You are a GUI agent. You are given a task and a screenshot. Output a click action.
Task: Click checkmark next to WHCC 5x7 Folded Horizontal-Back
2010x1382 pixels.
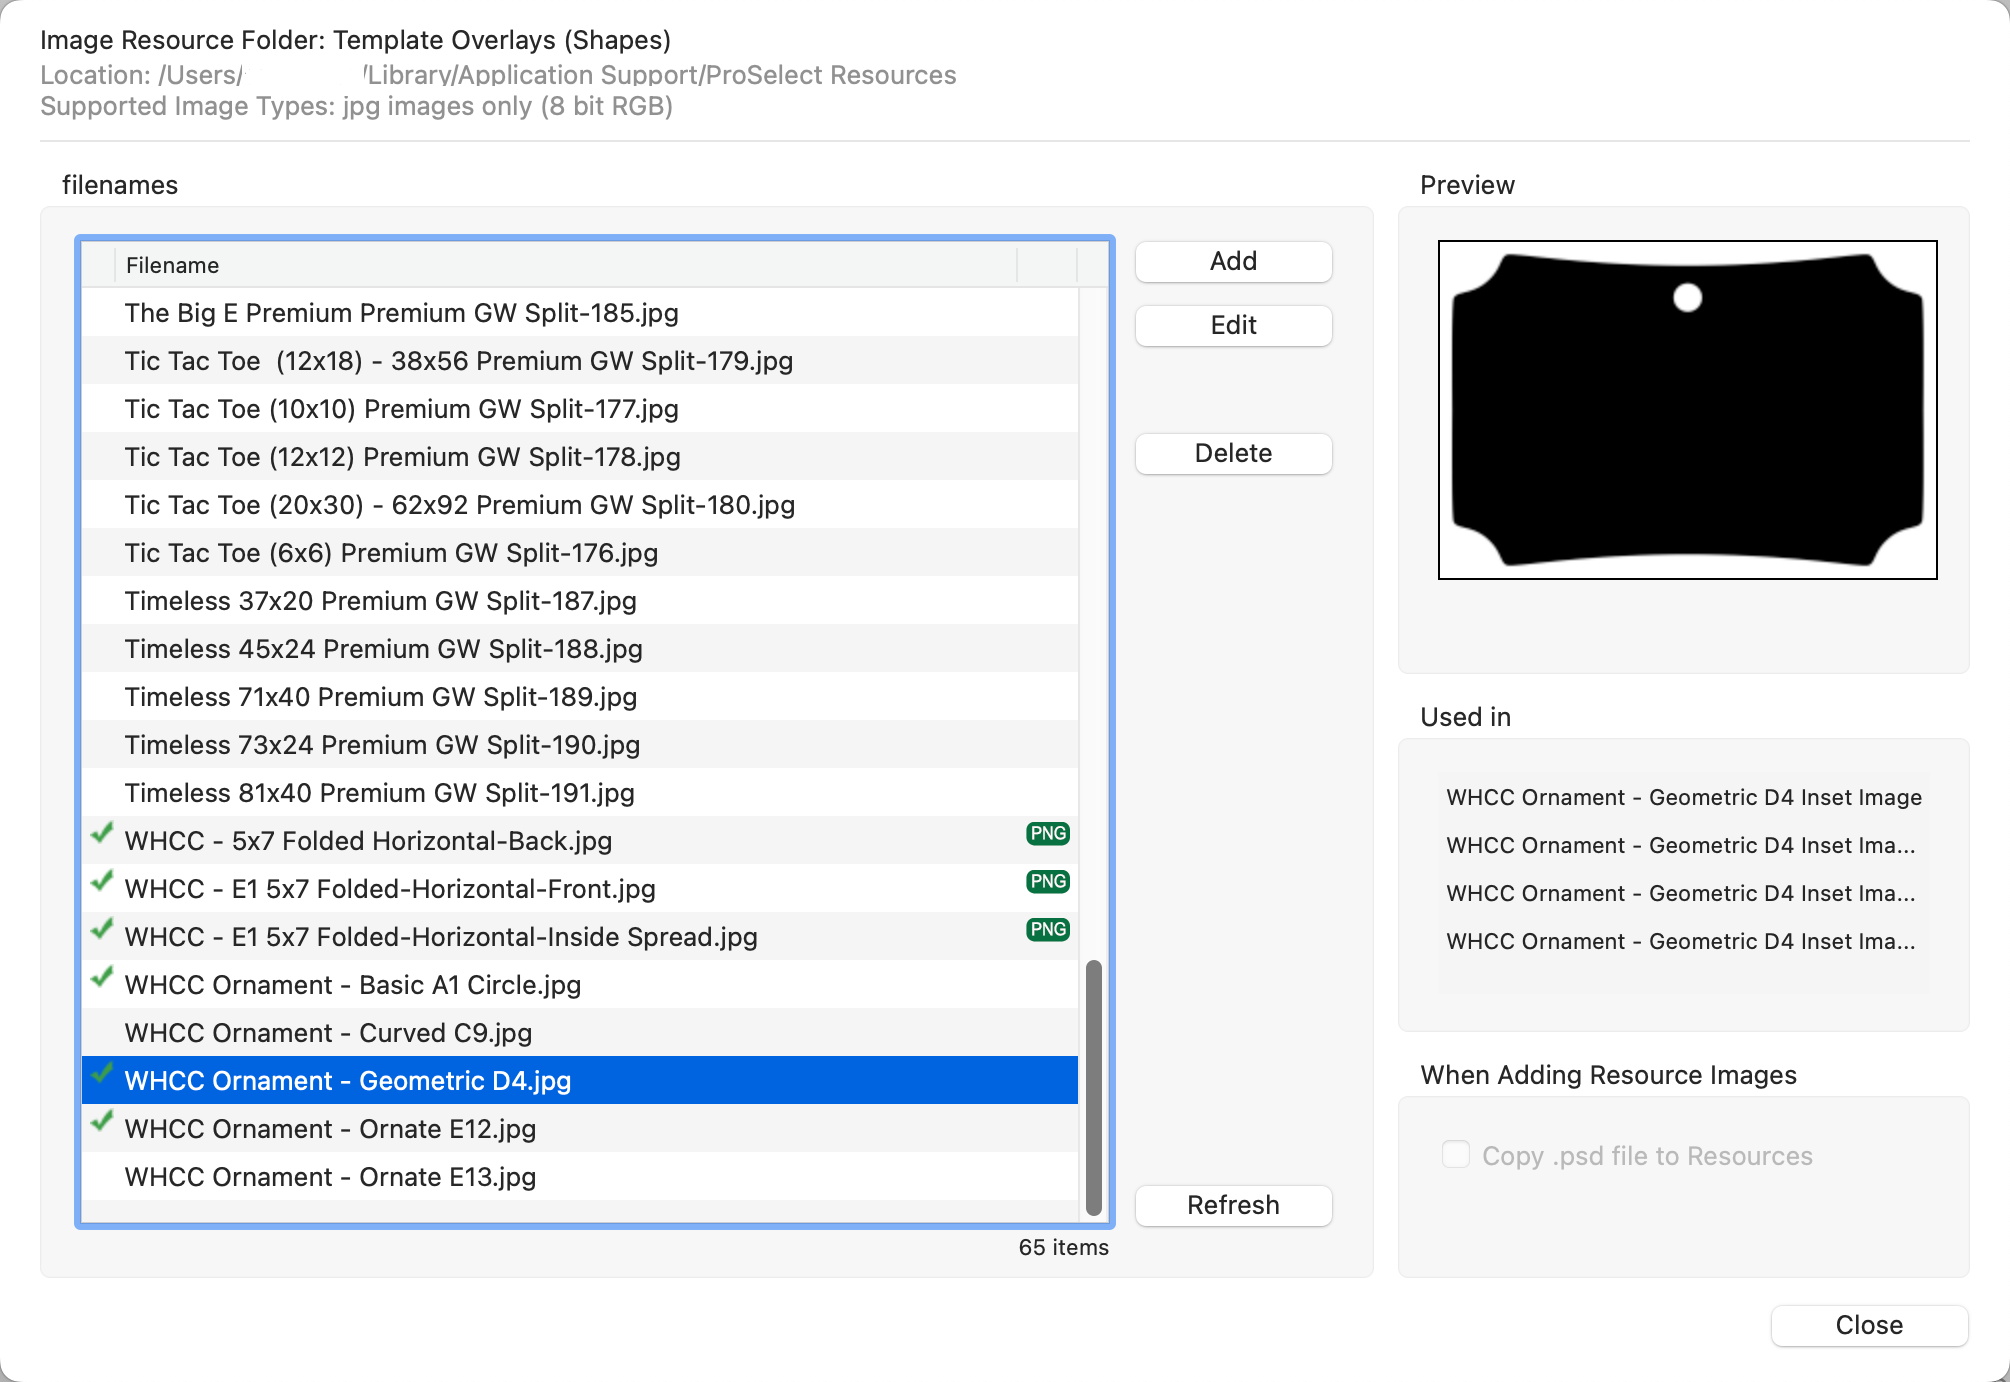102,834
